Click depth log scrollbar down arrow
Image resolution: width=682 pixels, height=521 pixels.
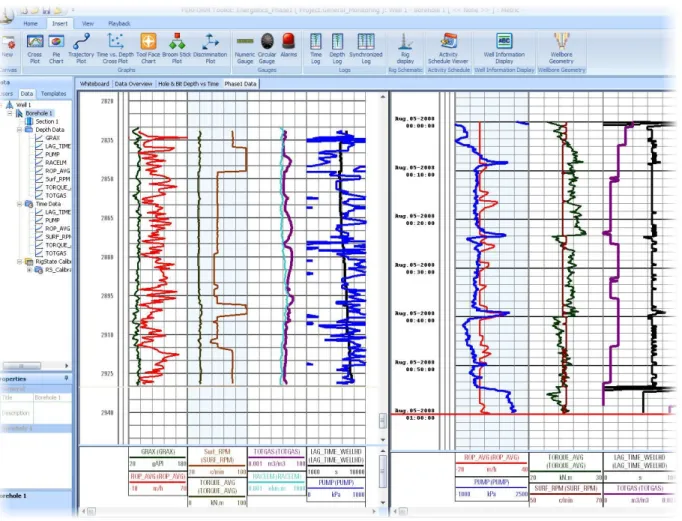383,440
